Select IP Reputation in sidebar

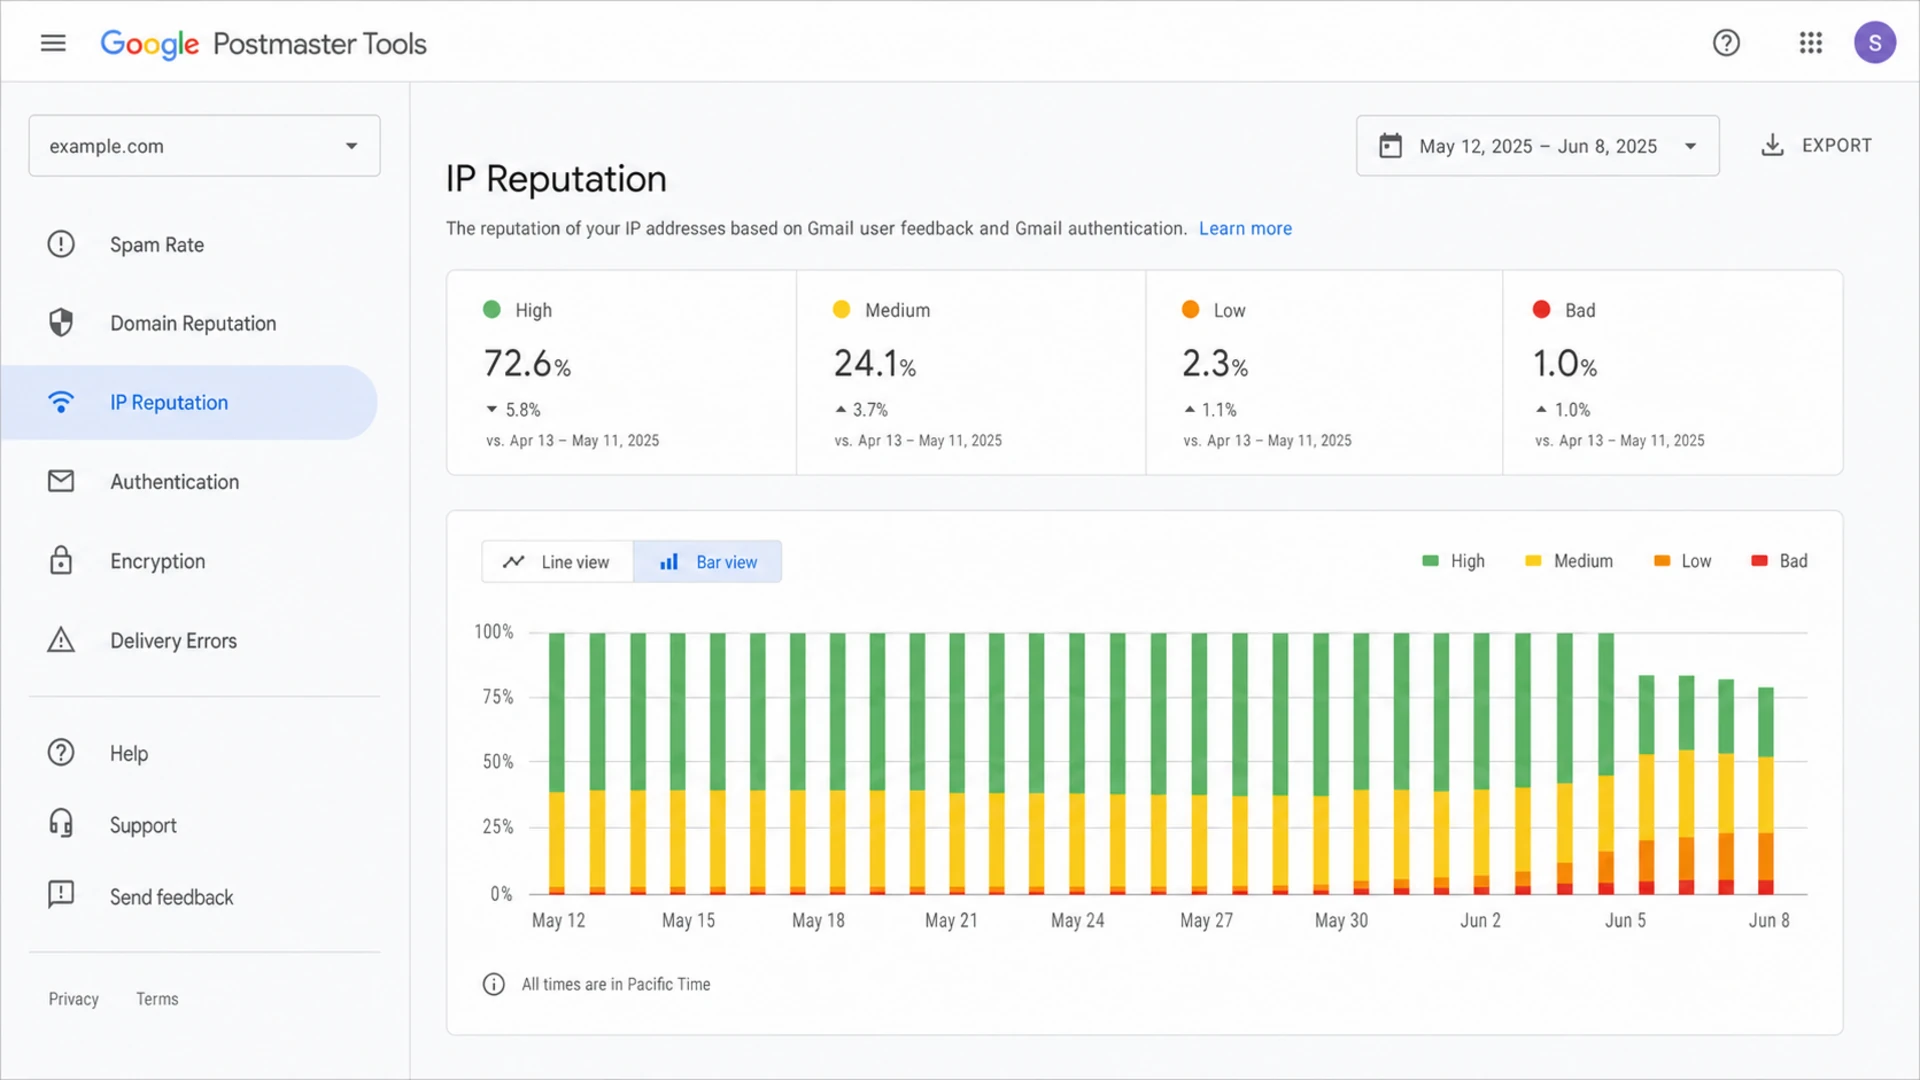click(x=190, y=402)
